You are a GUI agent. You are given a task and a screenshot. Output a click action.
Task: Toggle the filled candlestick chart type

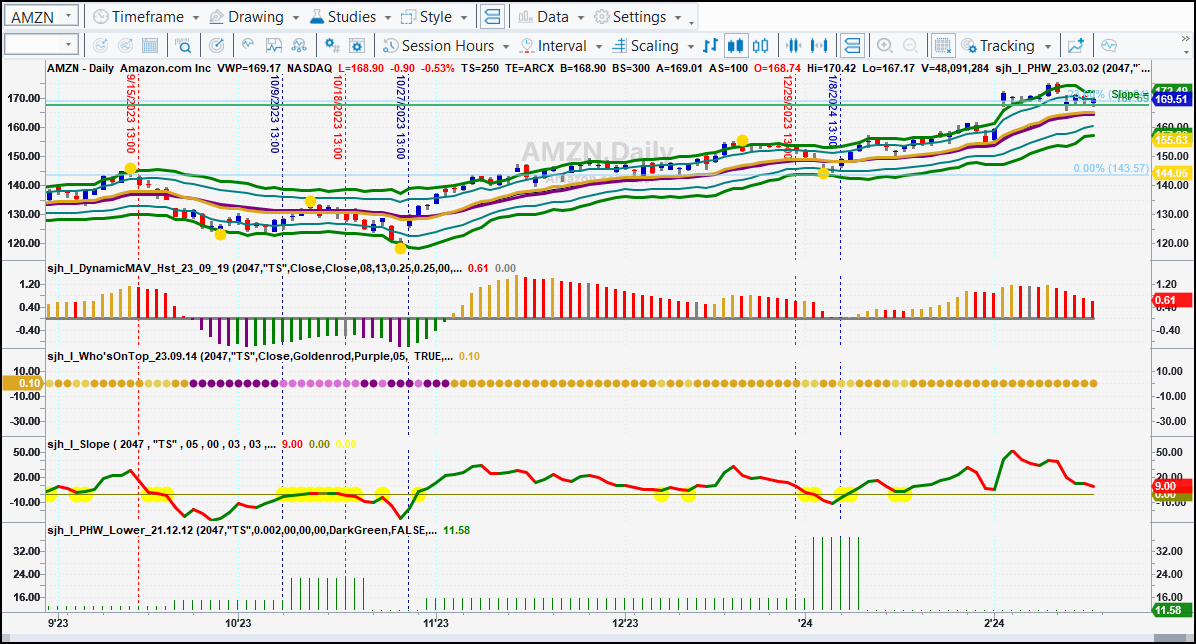point(735,46)
